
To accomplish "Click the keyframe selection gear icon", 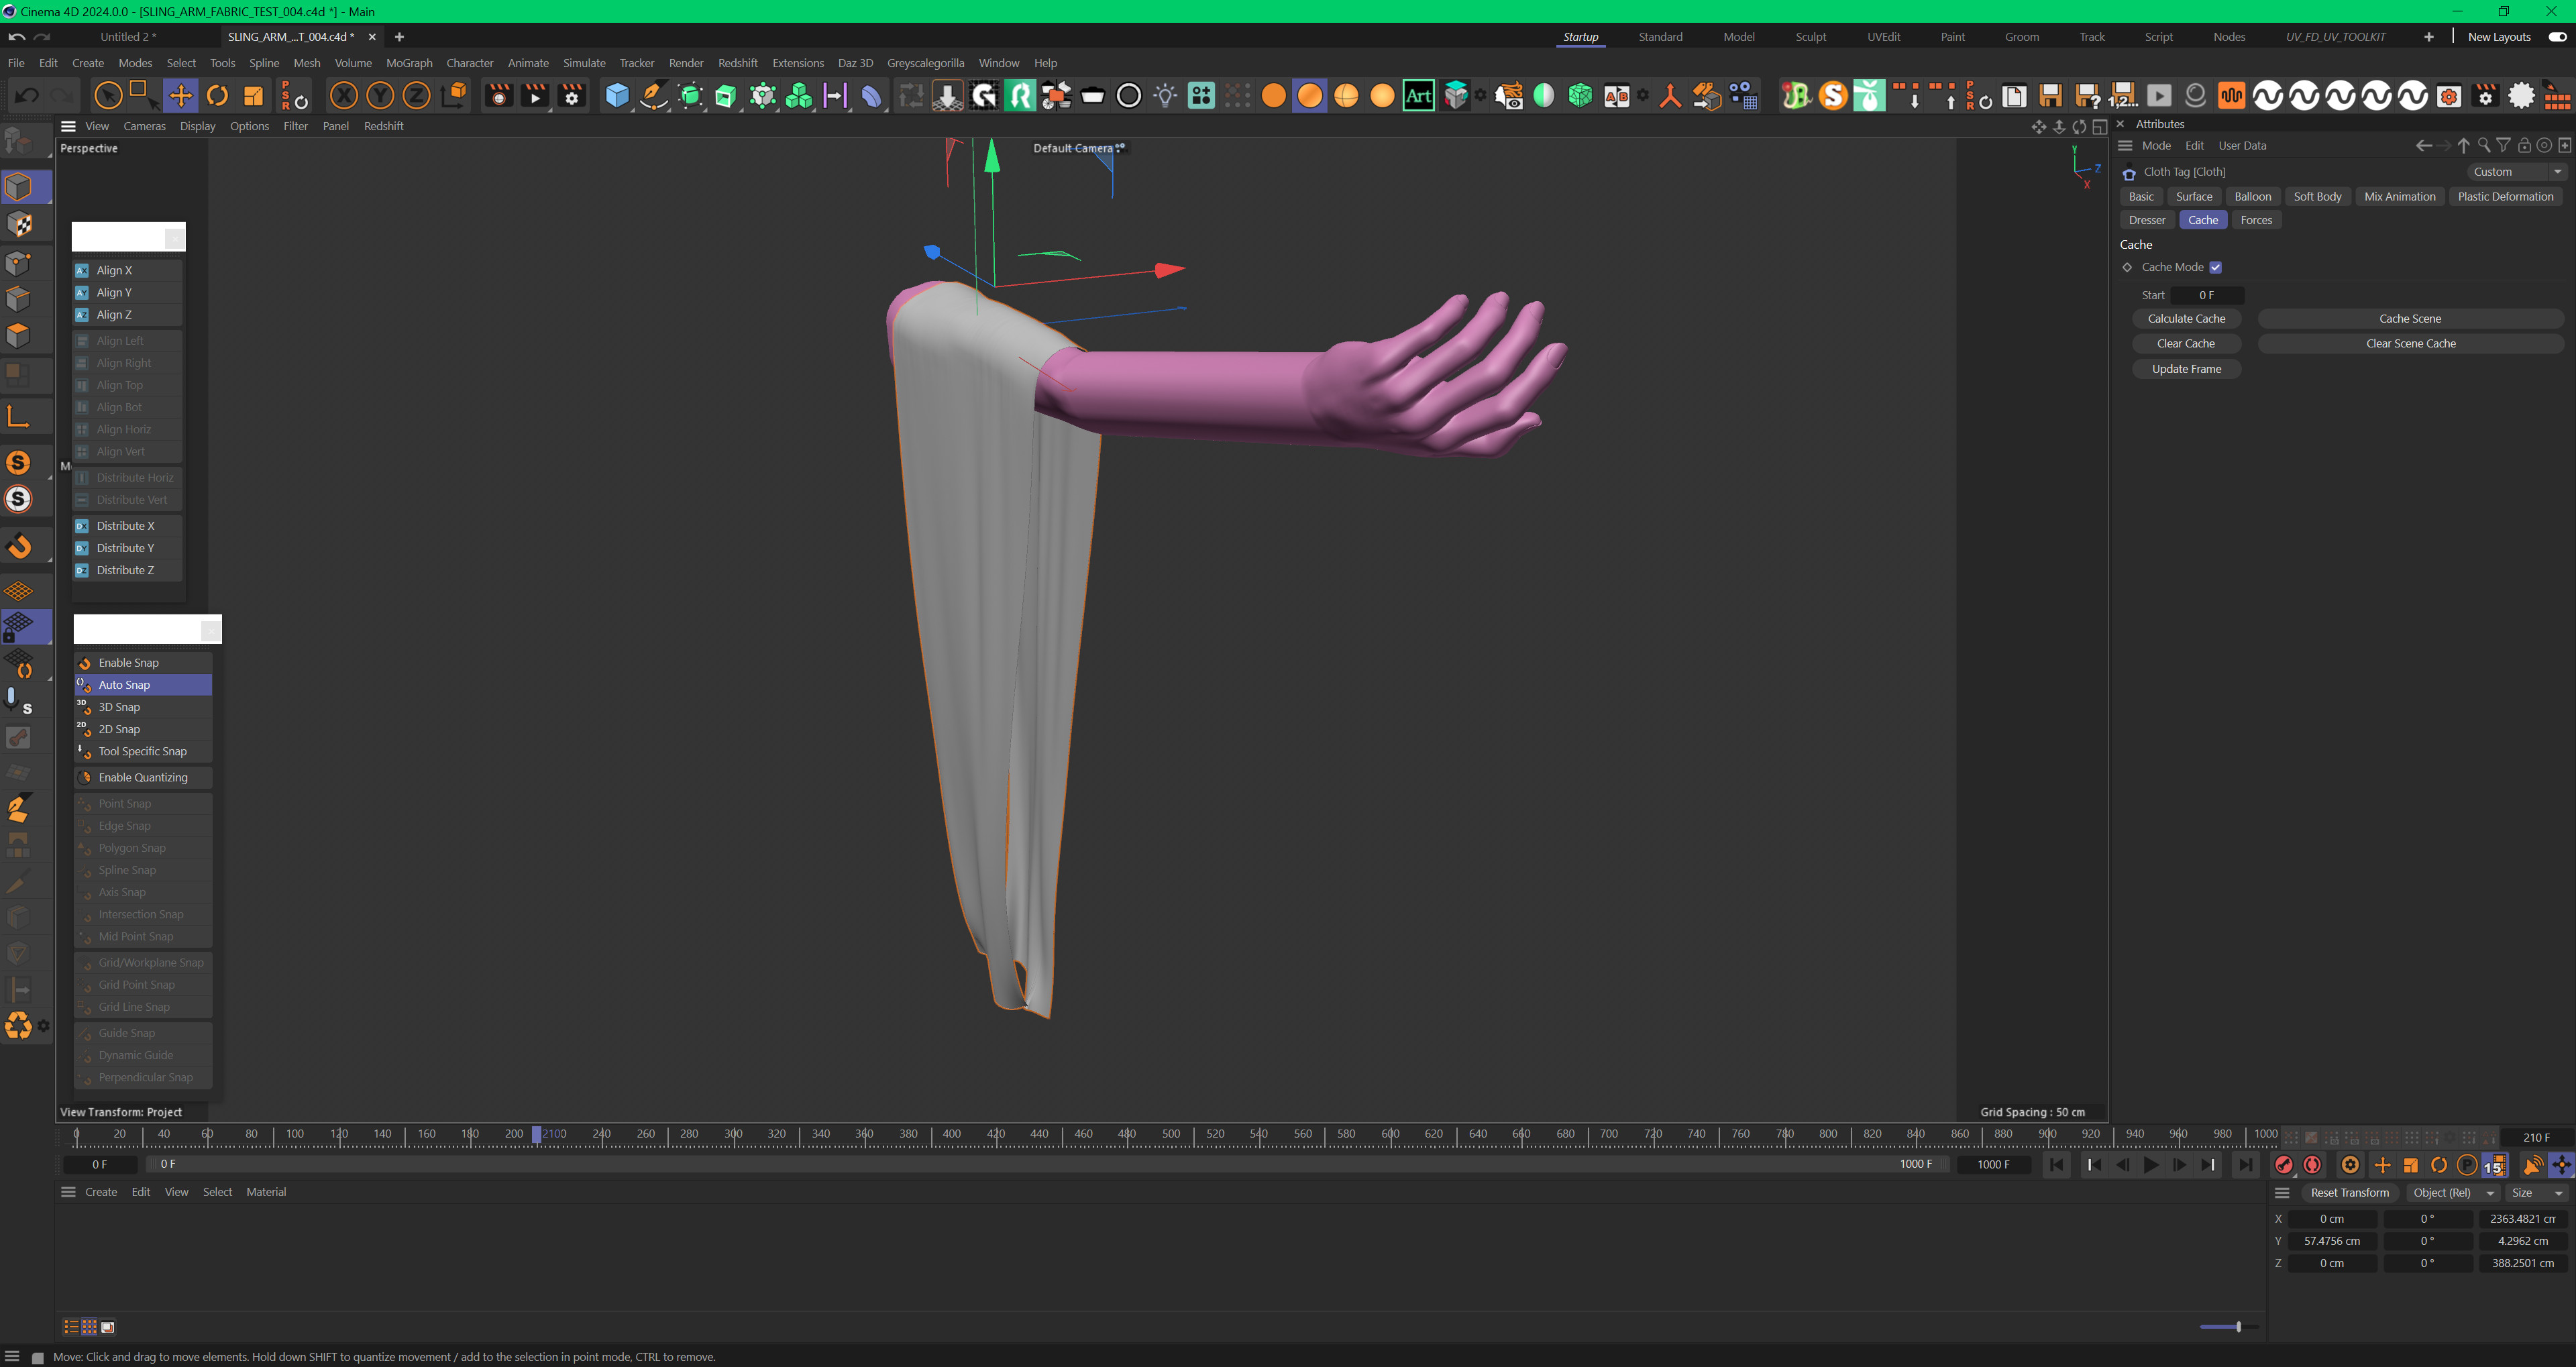I will coord(2350,1164).
